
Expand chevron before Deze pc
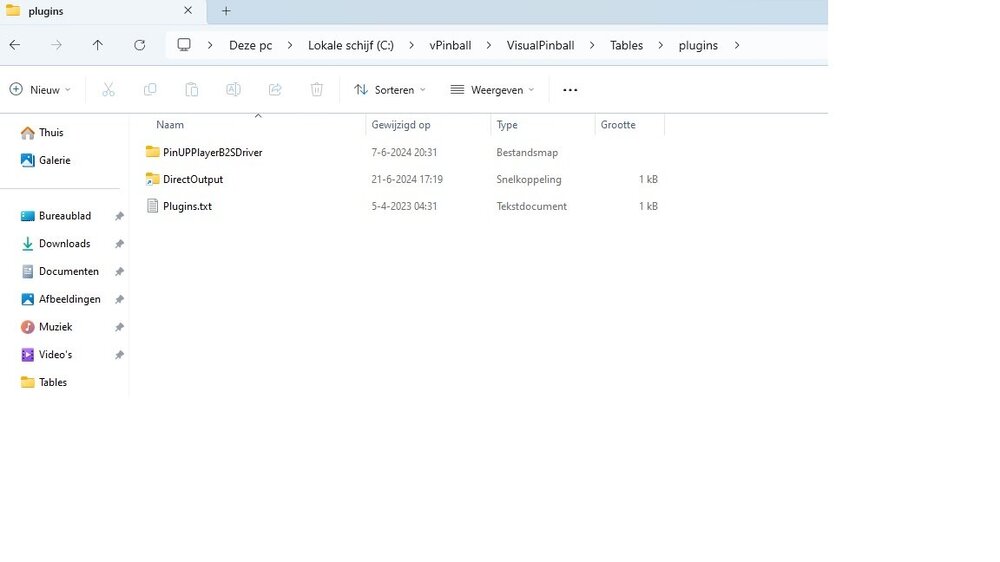pyautogui.click(x=210, y=45)
